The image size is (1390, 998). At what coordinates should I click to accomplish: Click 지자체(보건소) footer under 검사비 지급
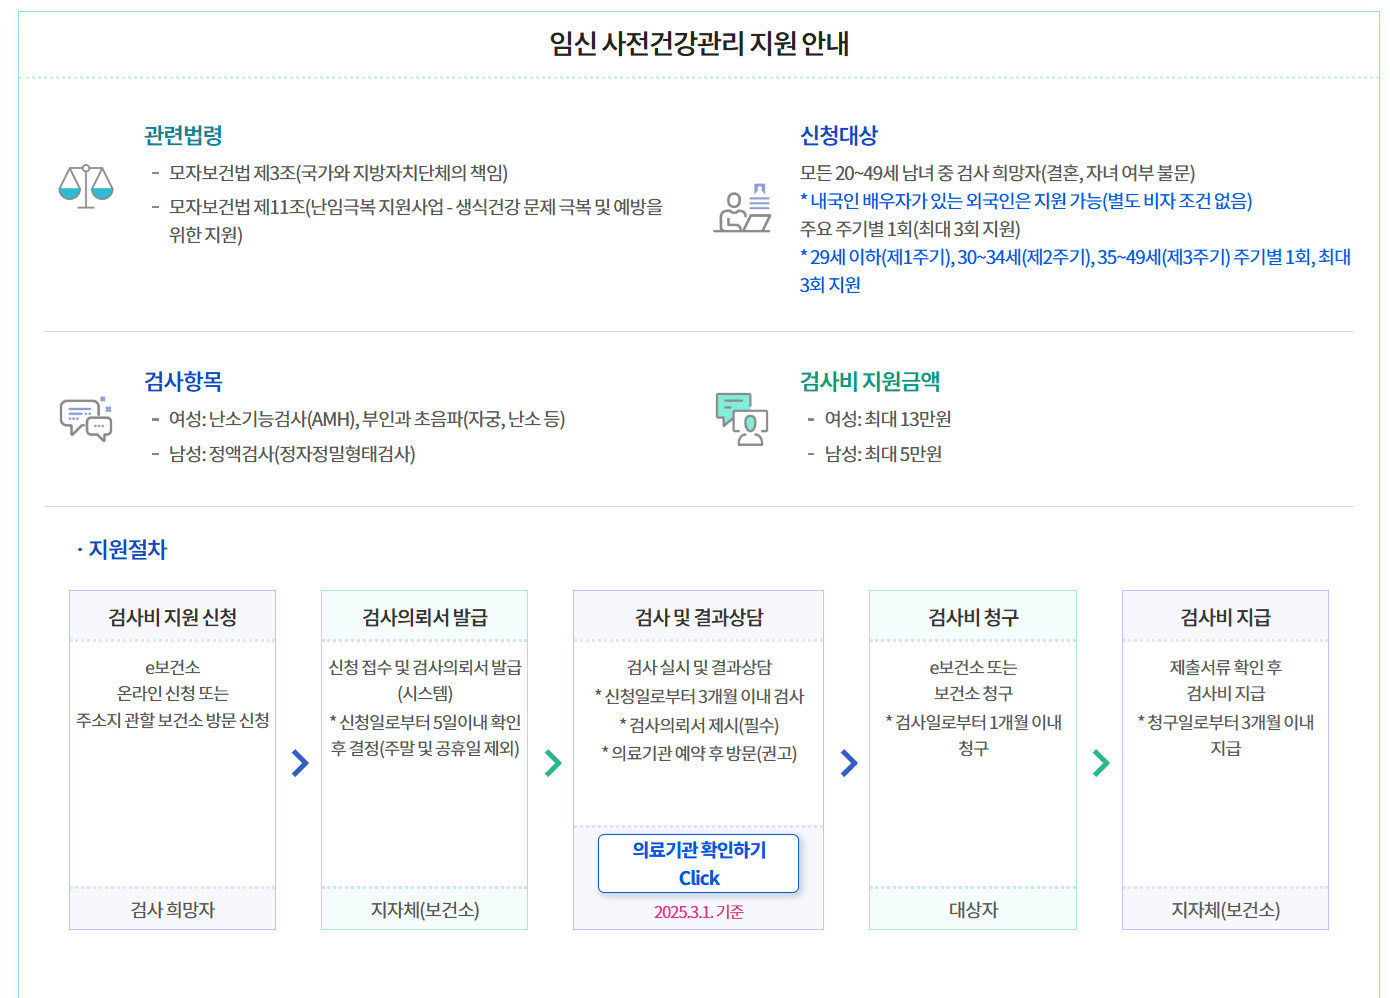coord(1225,910)
